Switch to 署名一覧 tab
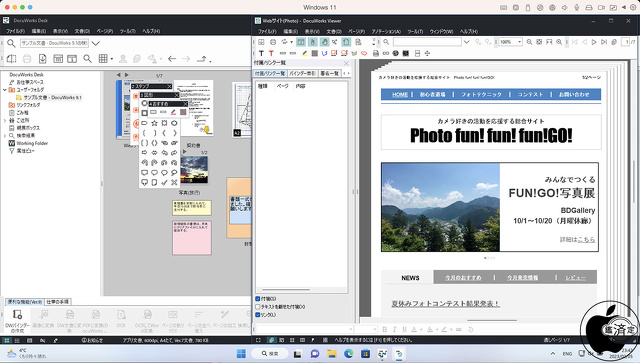Viewport: 640px width, 363px height. coord(329,73)
